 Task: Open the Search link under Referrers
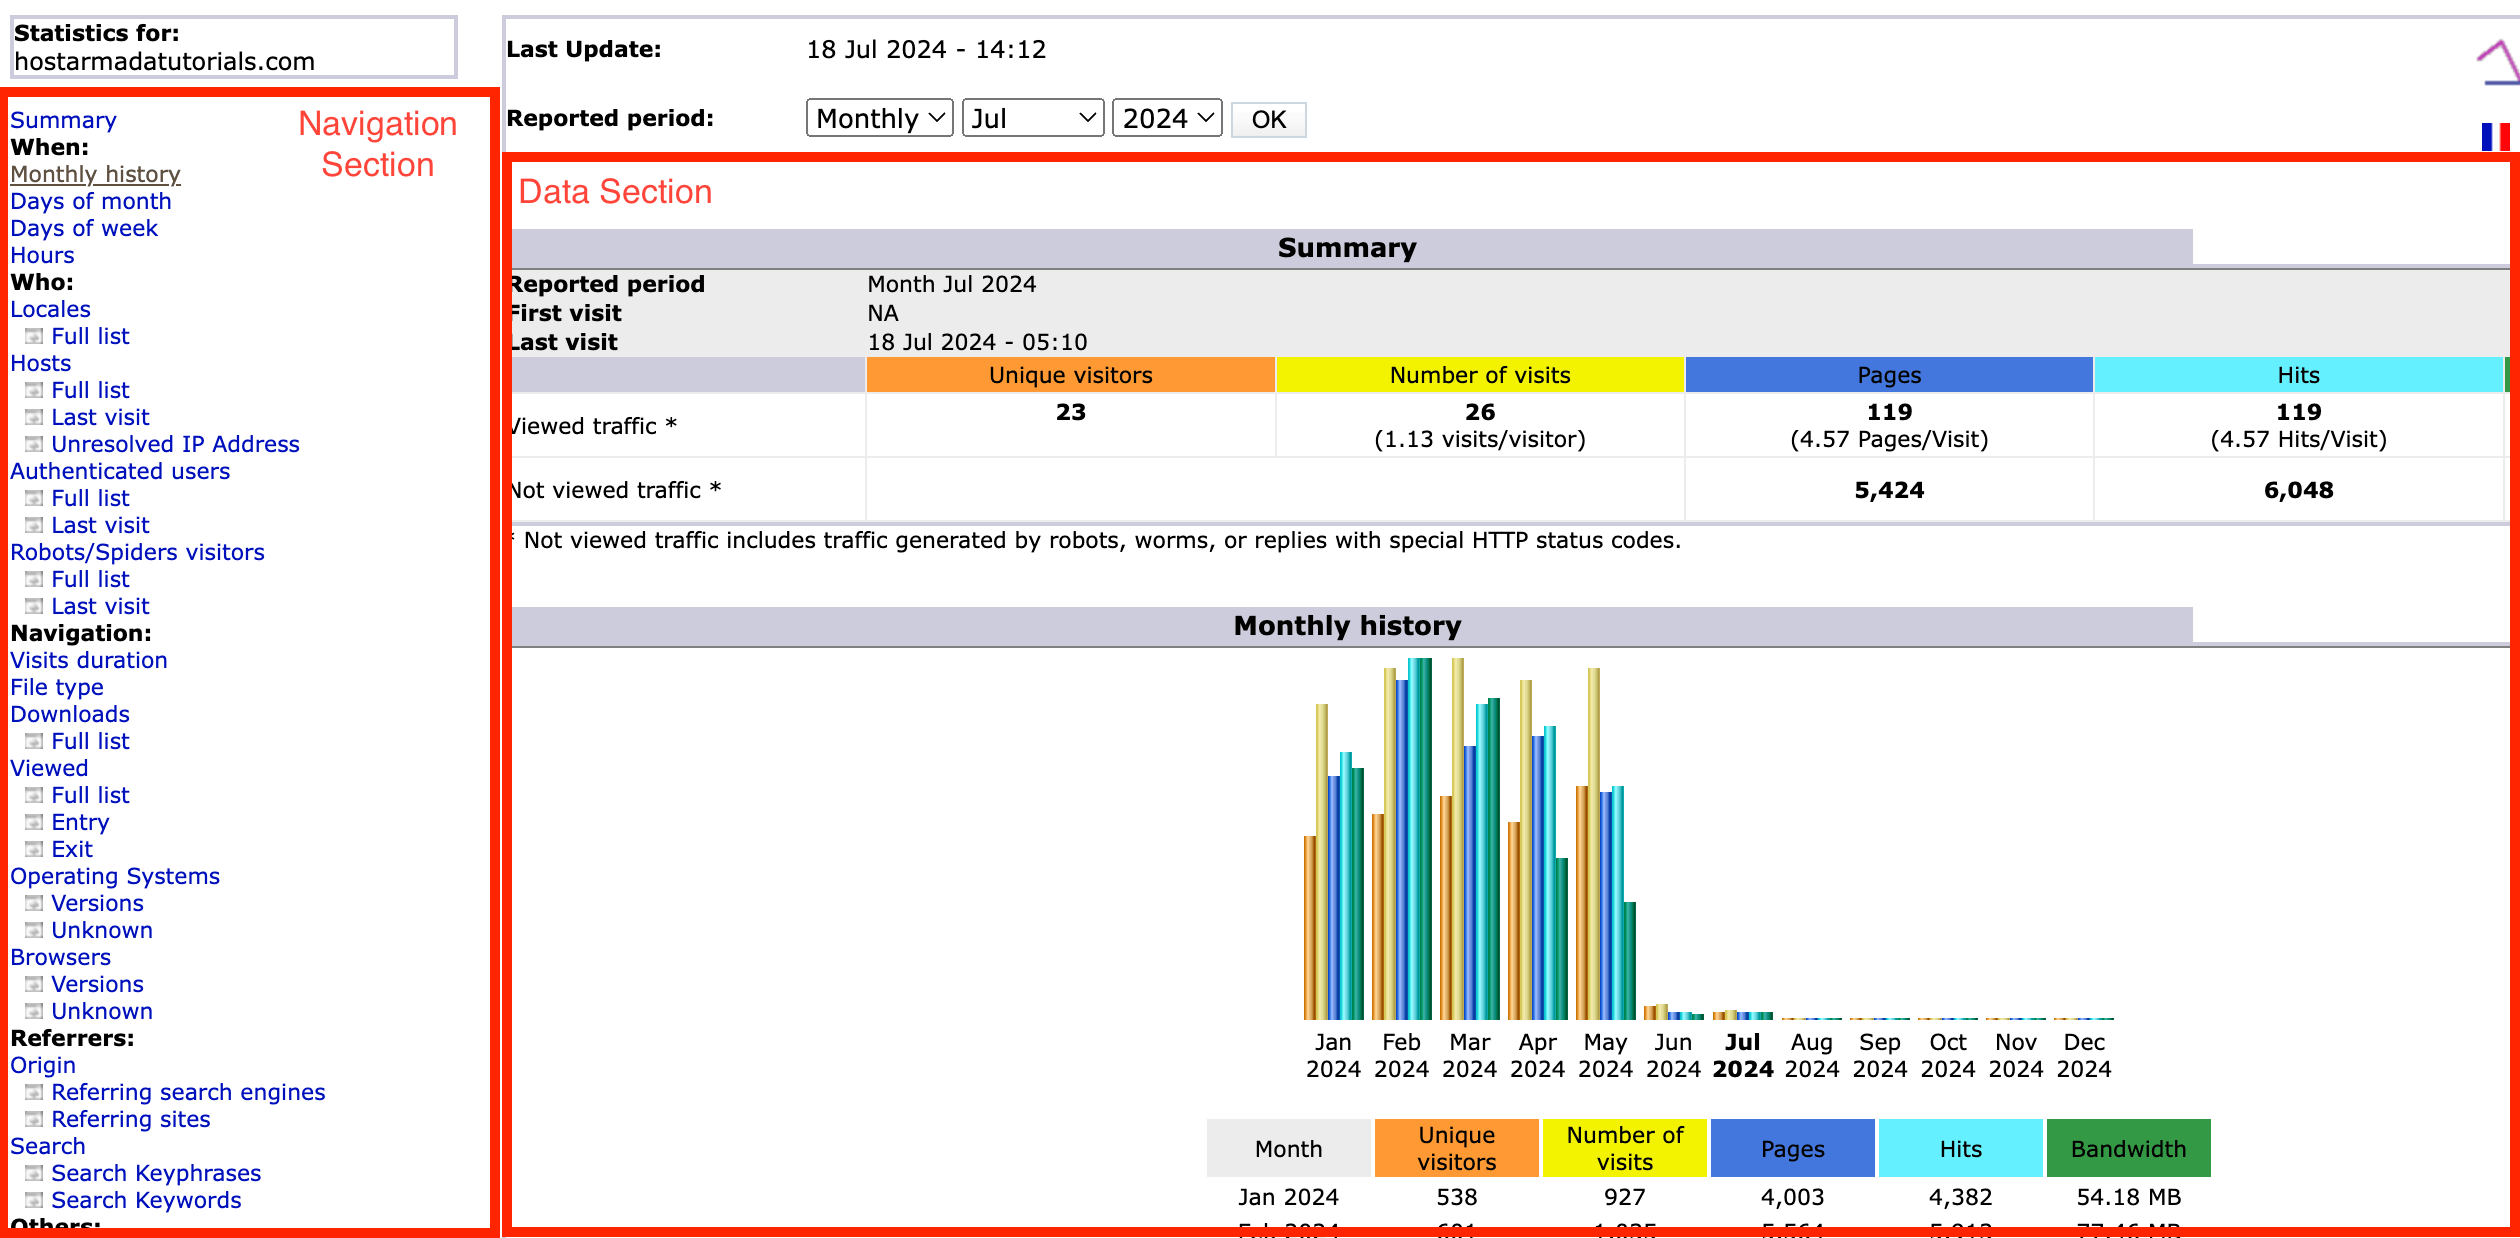[x=48, y=1146]
